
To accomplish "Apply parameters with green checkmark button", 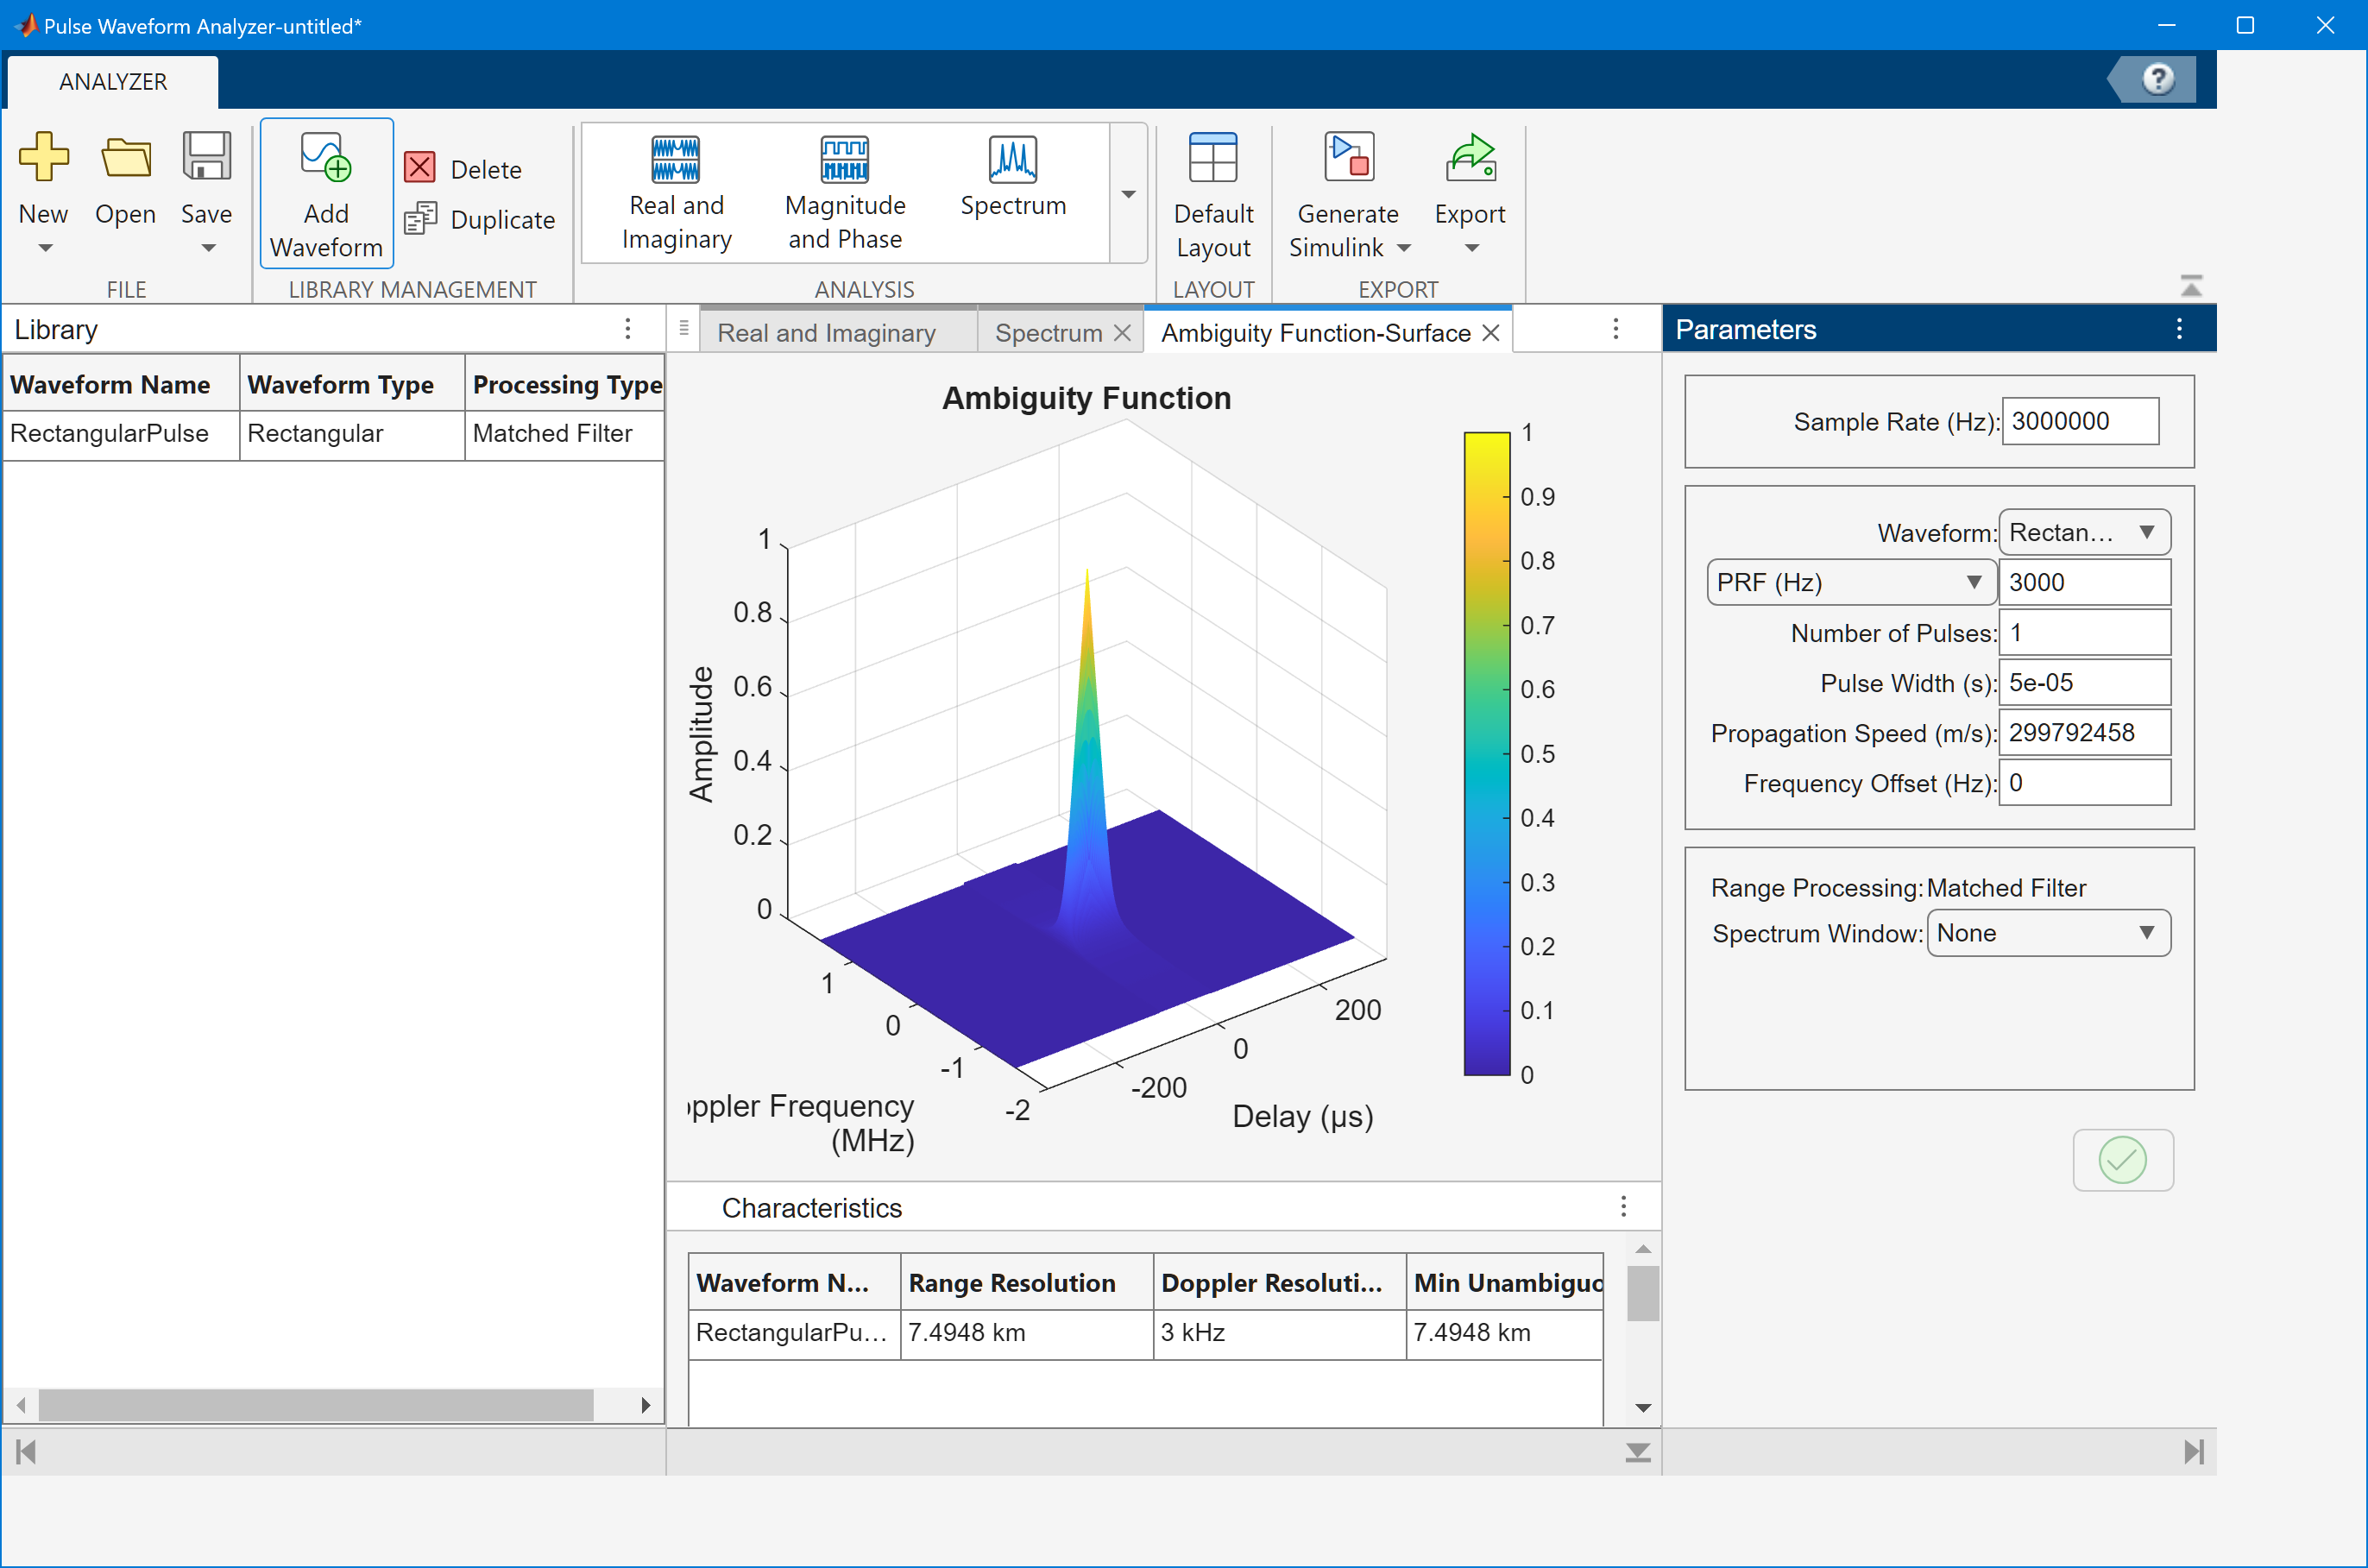I will tap(2122, 1160).
